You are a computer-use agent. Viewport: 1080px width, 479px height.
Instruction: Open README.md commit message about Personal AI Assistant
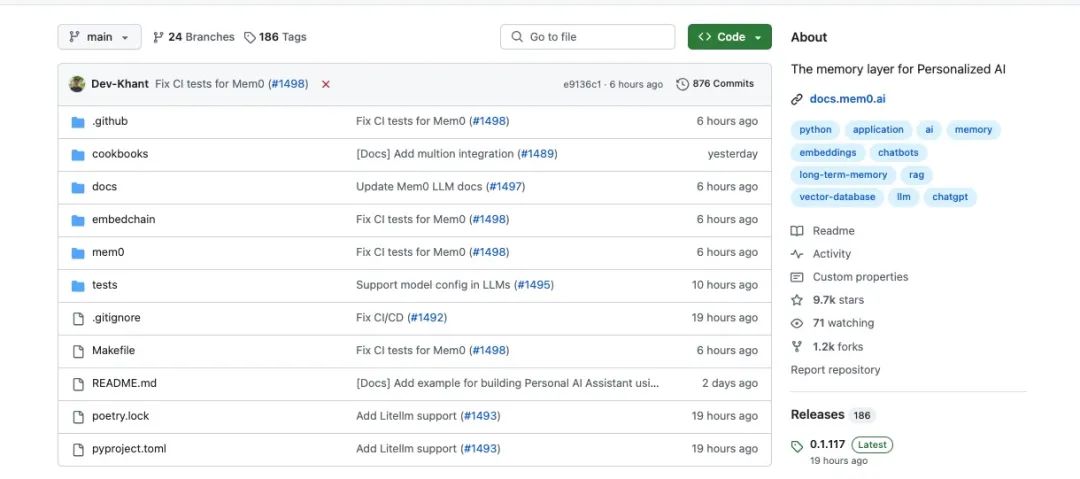tap(508, 383)
